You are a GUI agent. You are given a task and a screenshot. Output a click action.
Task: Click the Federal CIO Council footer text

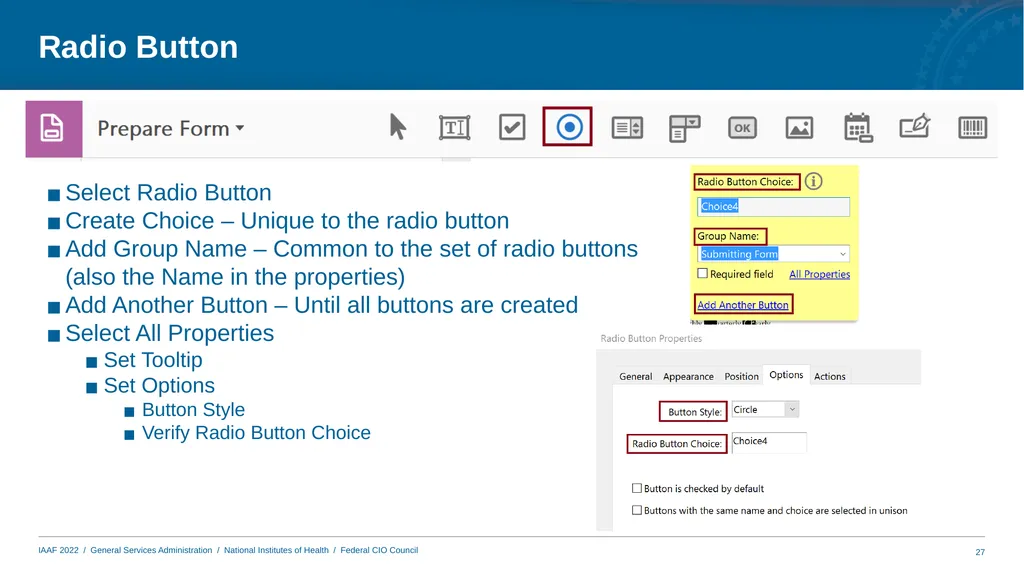click(x=379, y=550)
